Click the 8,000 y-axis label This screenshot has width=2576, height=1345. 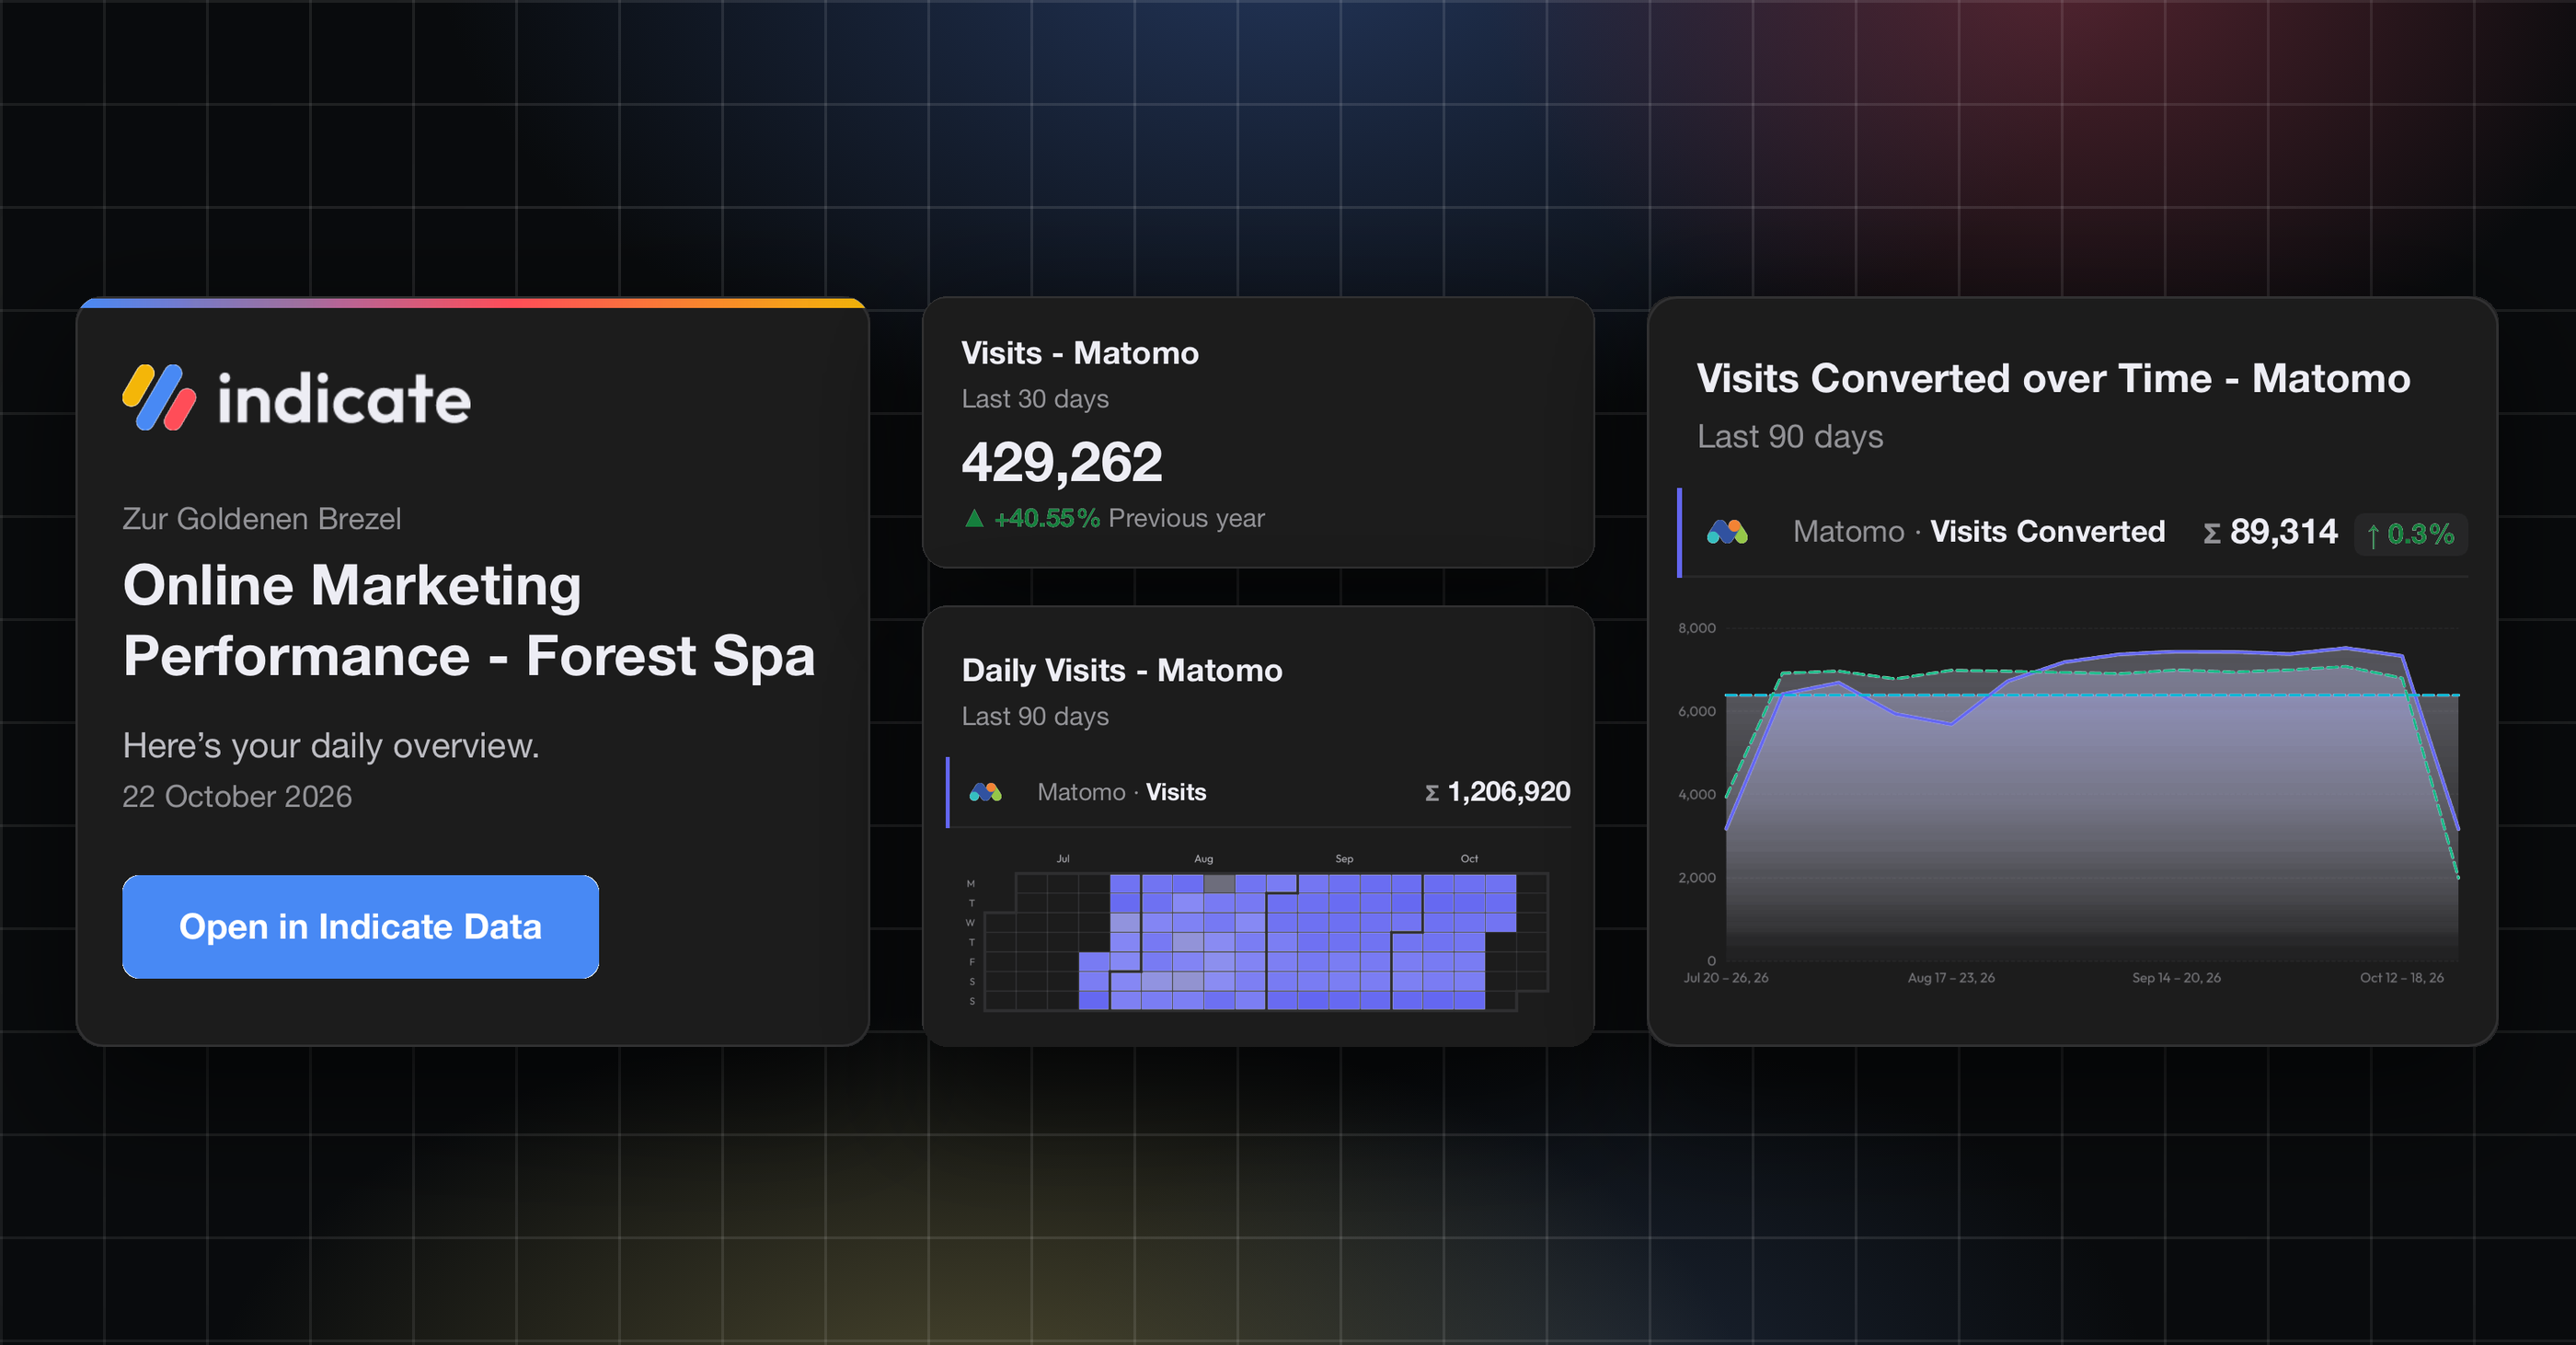pos(1696,628)
